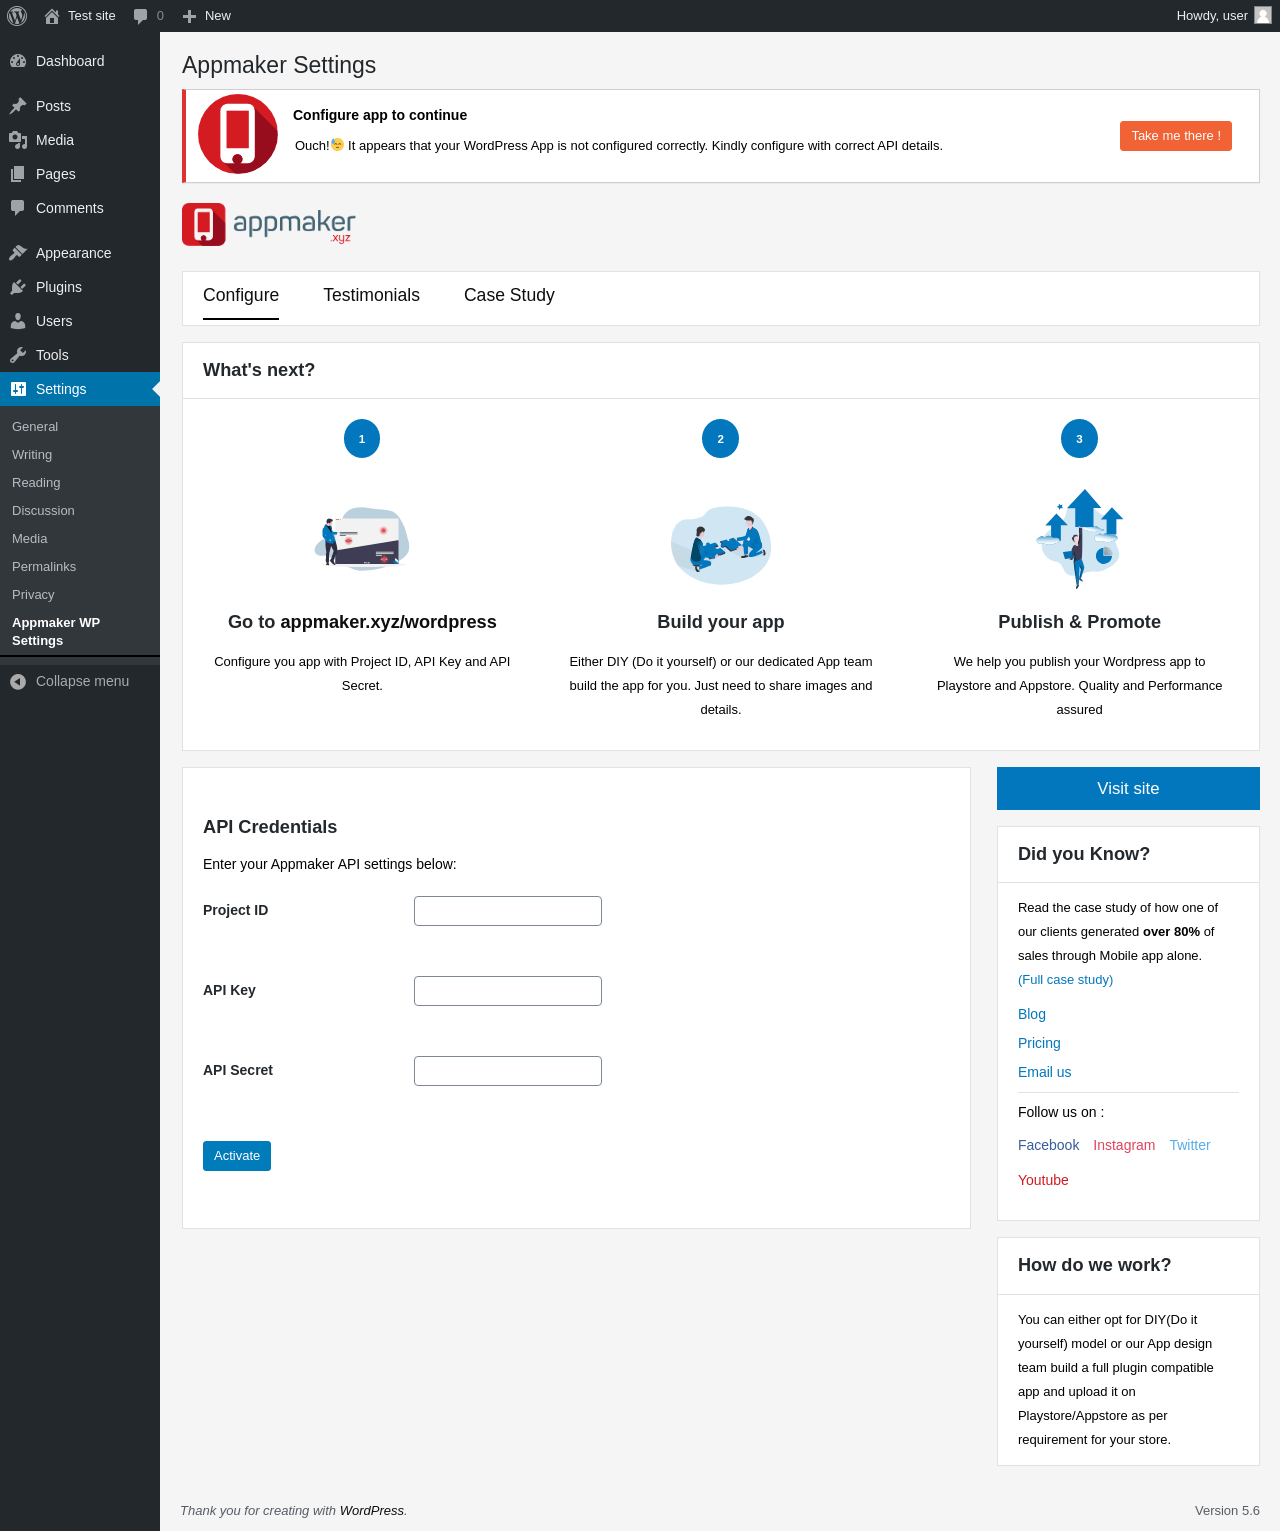
Task: Open the Blog link
Action: [x=1032, y=1014]
